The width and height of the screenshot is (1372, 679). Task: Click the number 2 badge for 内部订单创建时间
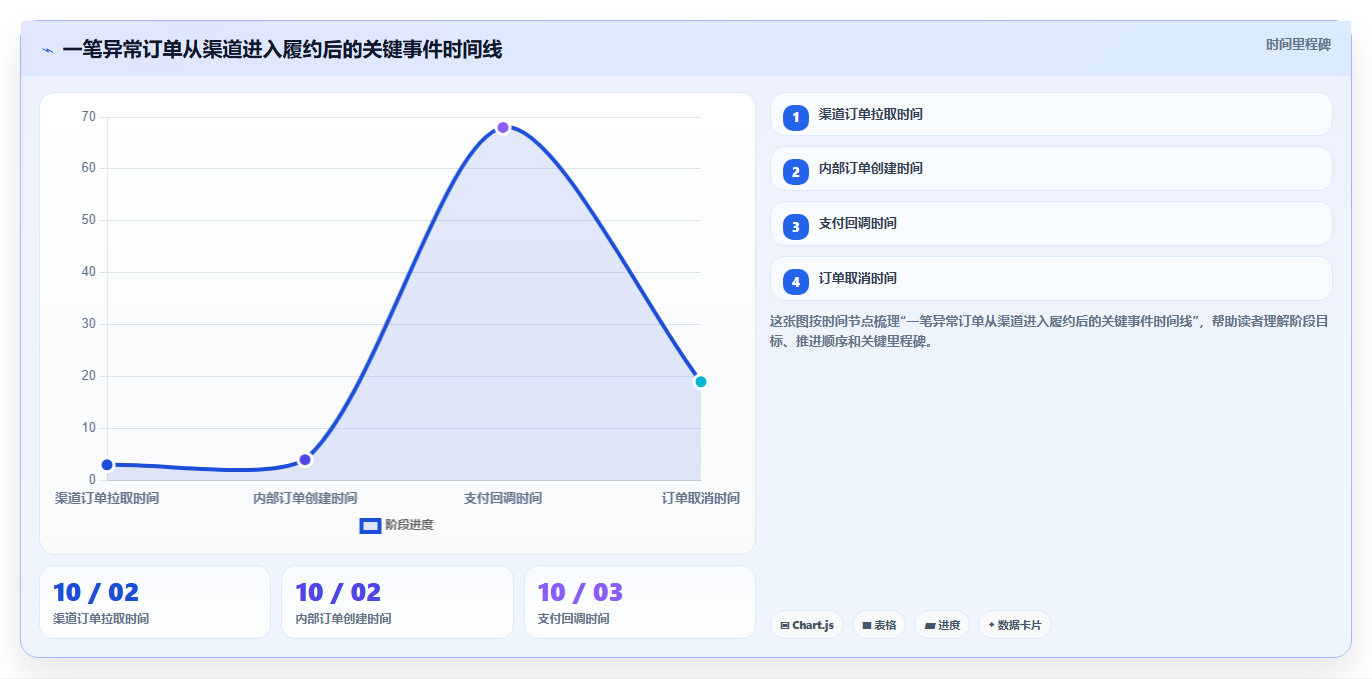pos(796,172)
